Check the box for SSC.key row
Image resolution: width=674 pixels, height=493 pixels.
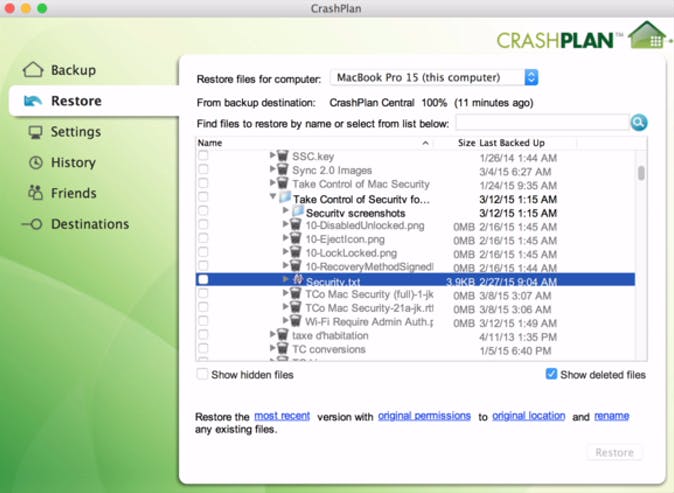point(203,156)
